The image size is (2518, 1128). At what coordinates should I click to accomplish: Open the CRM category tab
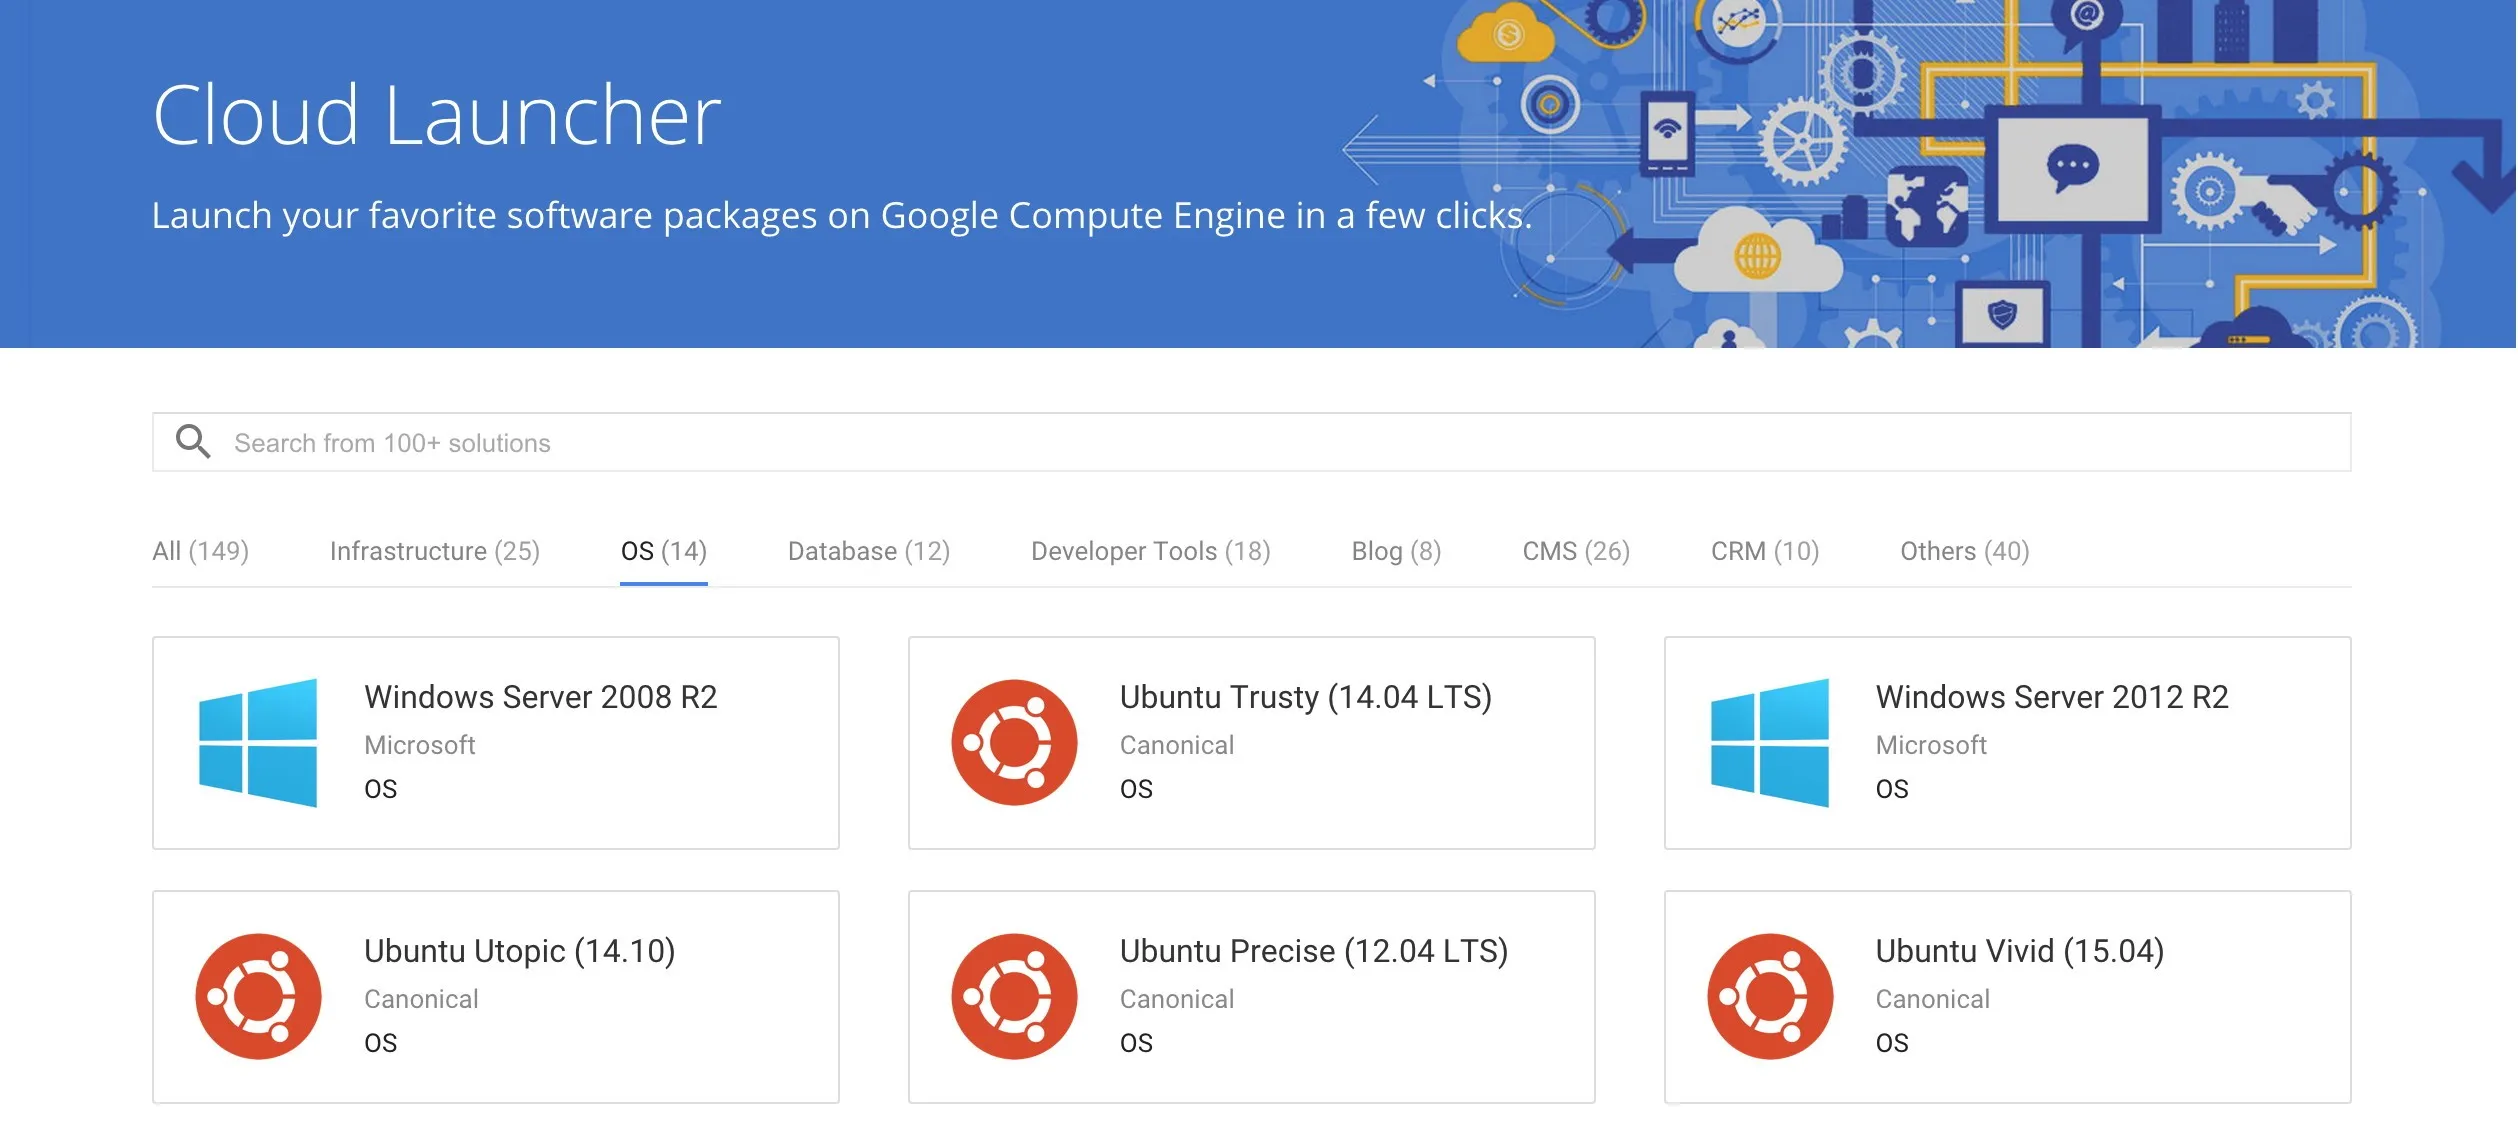(1765, 550)
